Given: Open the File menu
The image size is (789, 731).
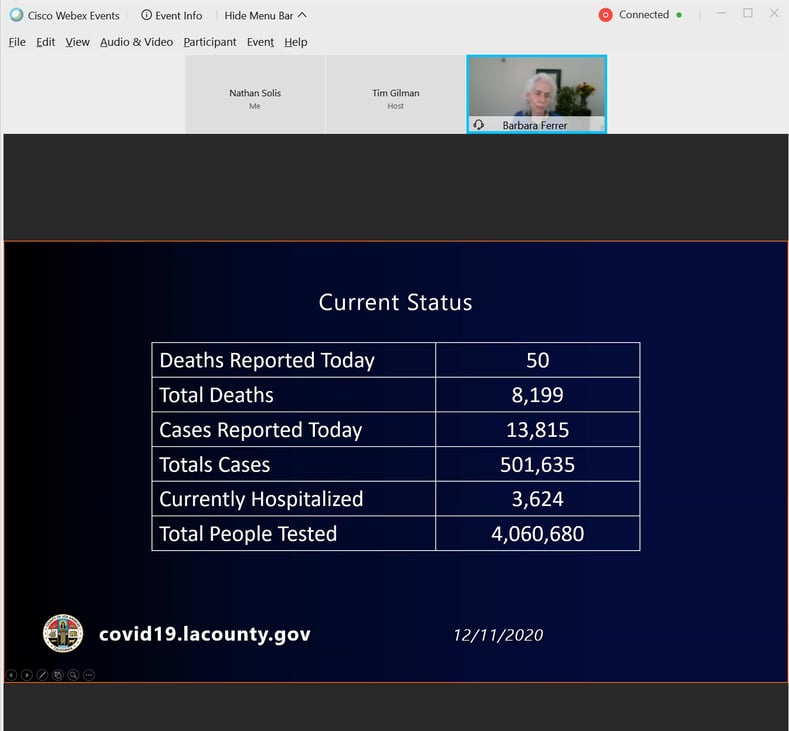Looking at the screenshot, I should pyautogui.click(x=17, y=42).
